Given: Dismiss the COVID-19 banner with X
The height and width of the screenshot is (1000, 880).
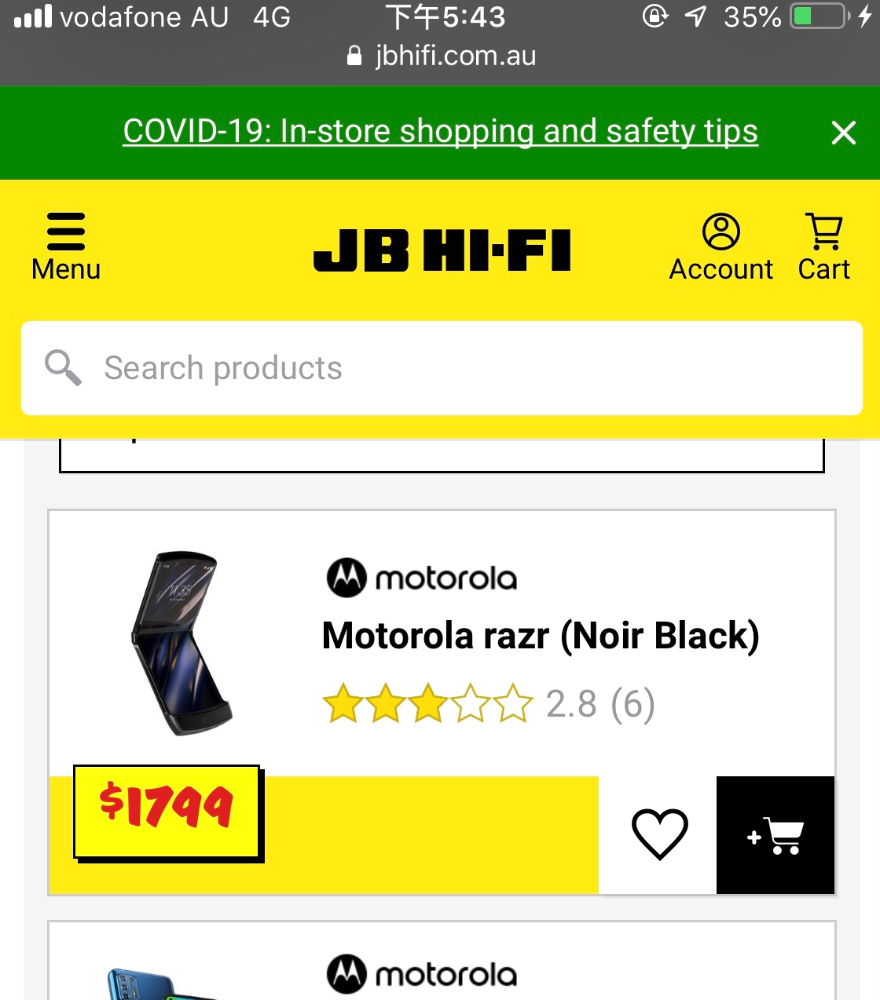Looking at the screenshot, I should click(x=843, y=133).
